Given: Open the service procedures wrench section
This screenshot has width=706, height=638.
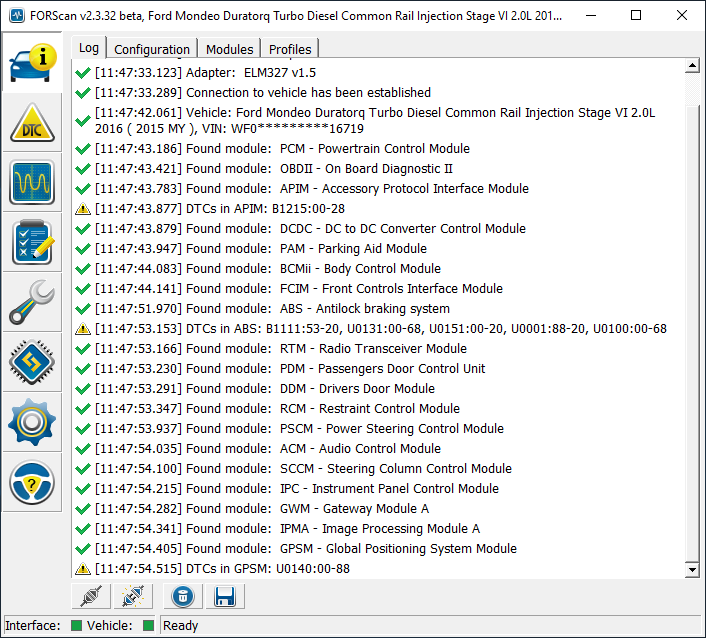Looking at the screenshot, I should point(32,302).
